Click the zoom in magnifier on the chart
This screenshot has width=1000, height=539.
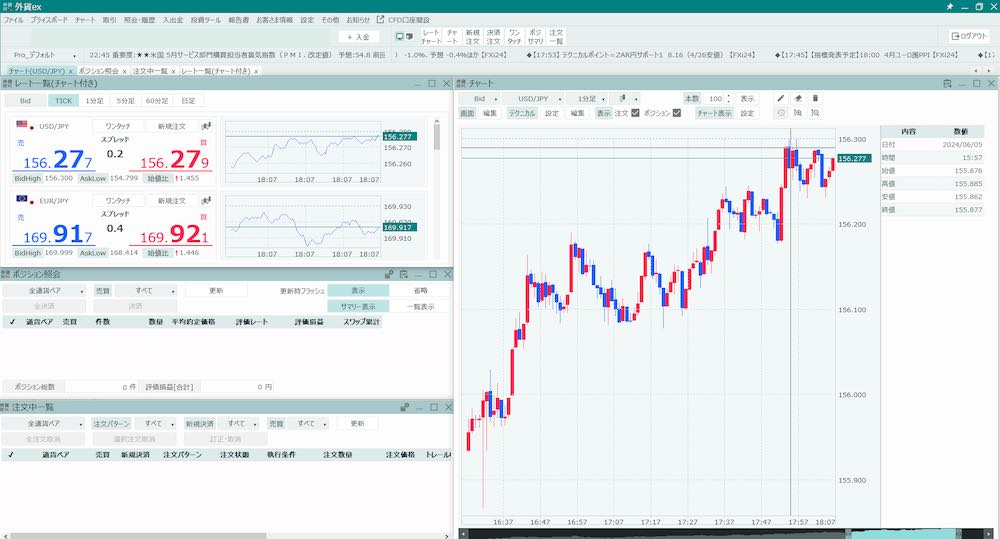point(798,113)
